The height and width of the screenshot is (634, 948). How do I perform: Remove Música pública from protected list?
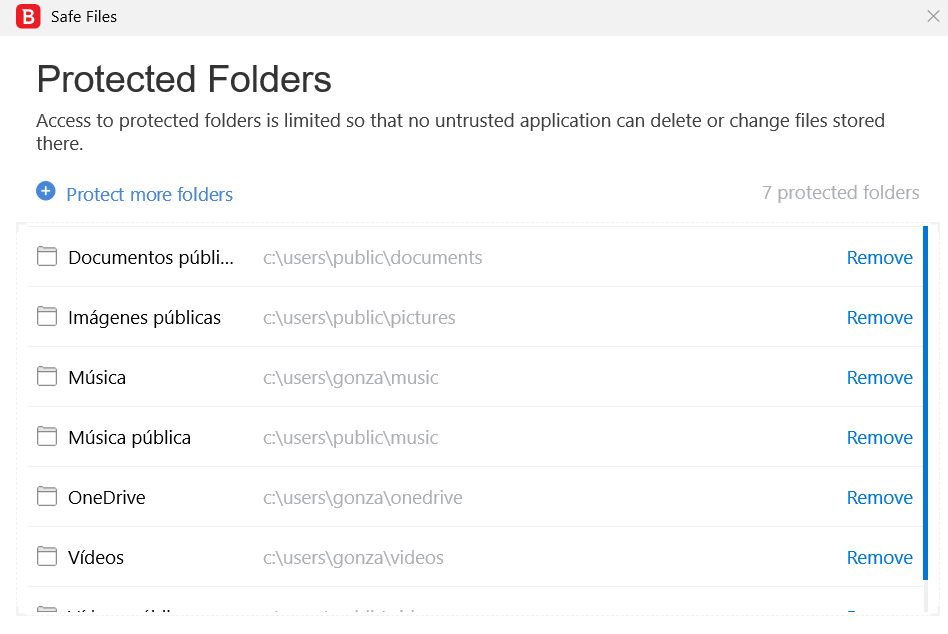[x=879, y=438]
